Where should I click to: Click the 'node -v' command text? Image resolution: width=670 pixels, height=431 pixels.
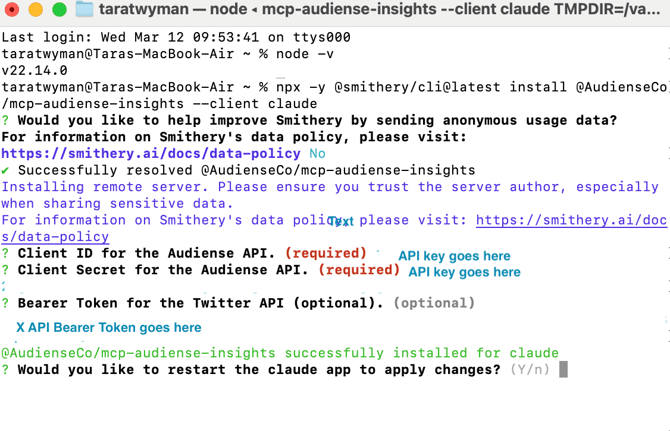click(x=305, y=54)
